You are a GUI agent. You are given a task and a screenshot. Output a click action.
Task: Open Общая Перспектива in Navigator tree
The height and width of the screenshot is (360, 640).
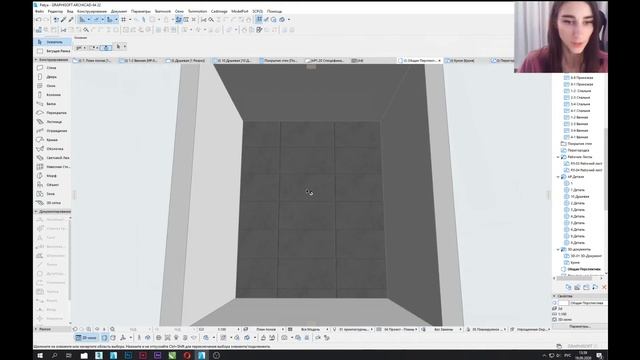pyautogui.click(x=584, y=269)
